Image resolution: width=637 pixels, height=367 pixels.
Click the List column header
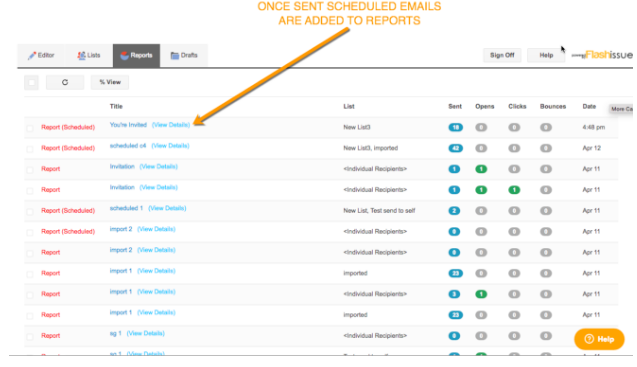349,106
